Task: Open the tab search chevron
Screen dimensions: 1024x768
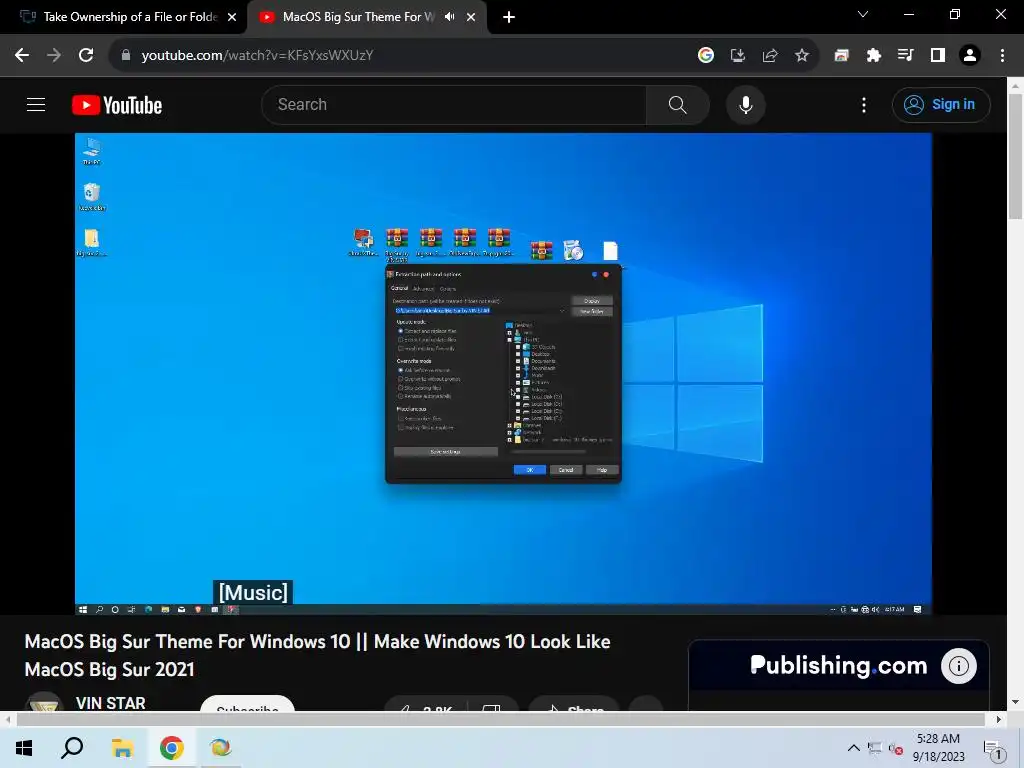Action: pyautogui.click(x=863, y=14)
